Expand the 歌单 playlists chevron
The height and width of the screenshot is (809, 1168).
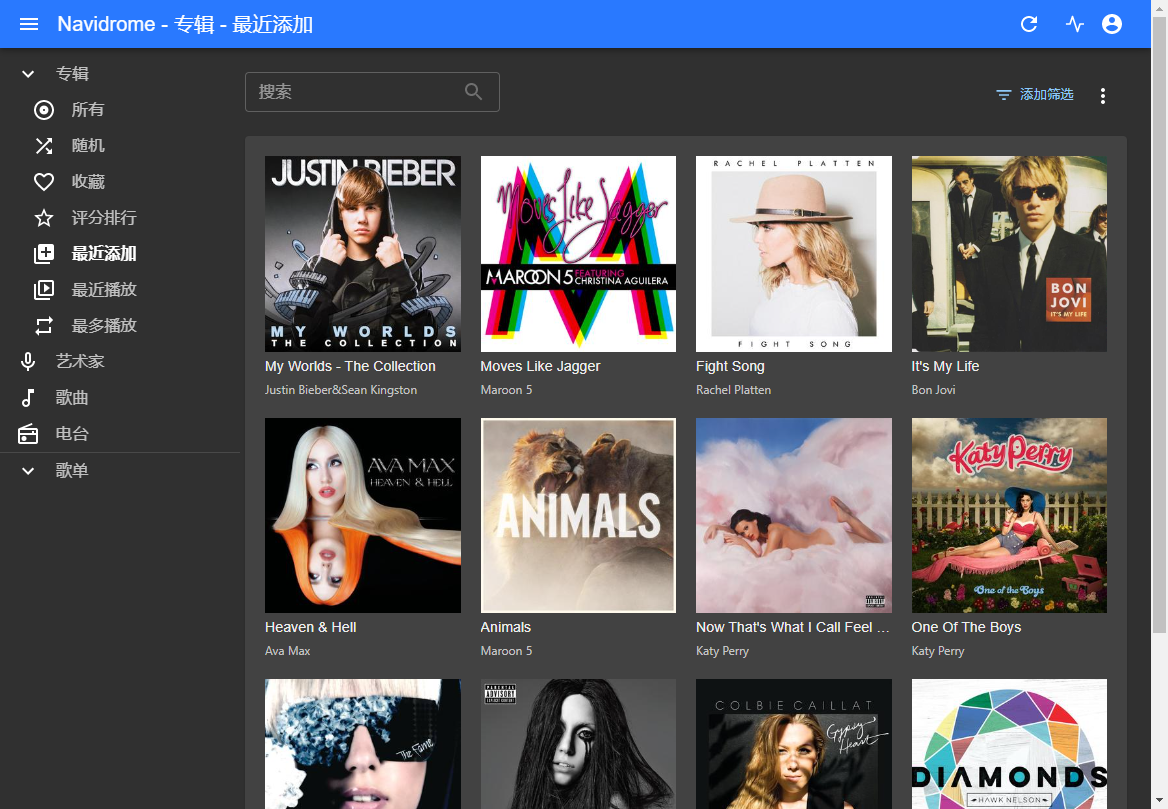[x=28, y=471]
